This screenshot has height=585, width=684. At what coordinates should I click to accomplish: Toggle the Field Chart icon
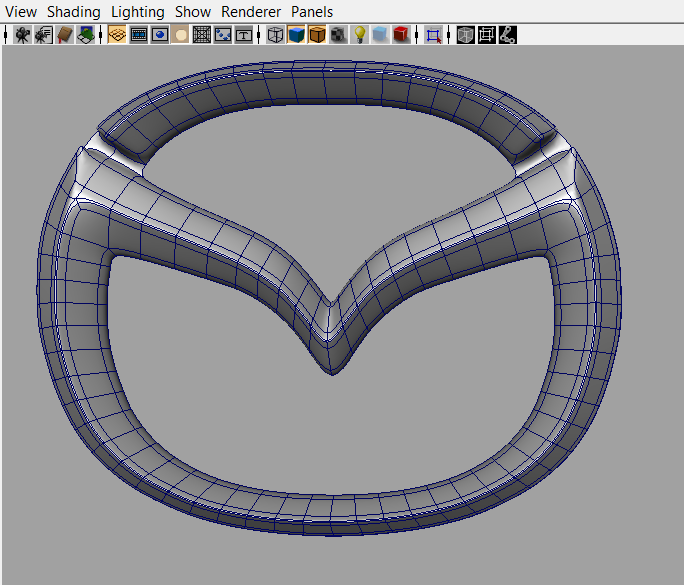(x=202, y=35)
